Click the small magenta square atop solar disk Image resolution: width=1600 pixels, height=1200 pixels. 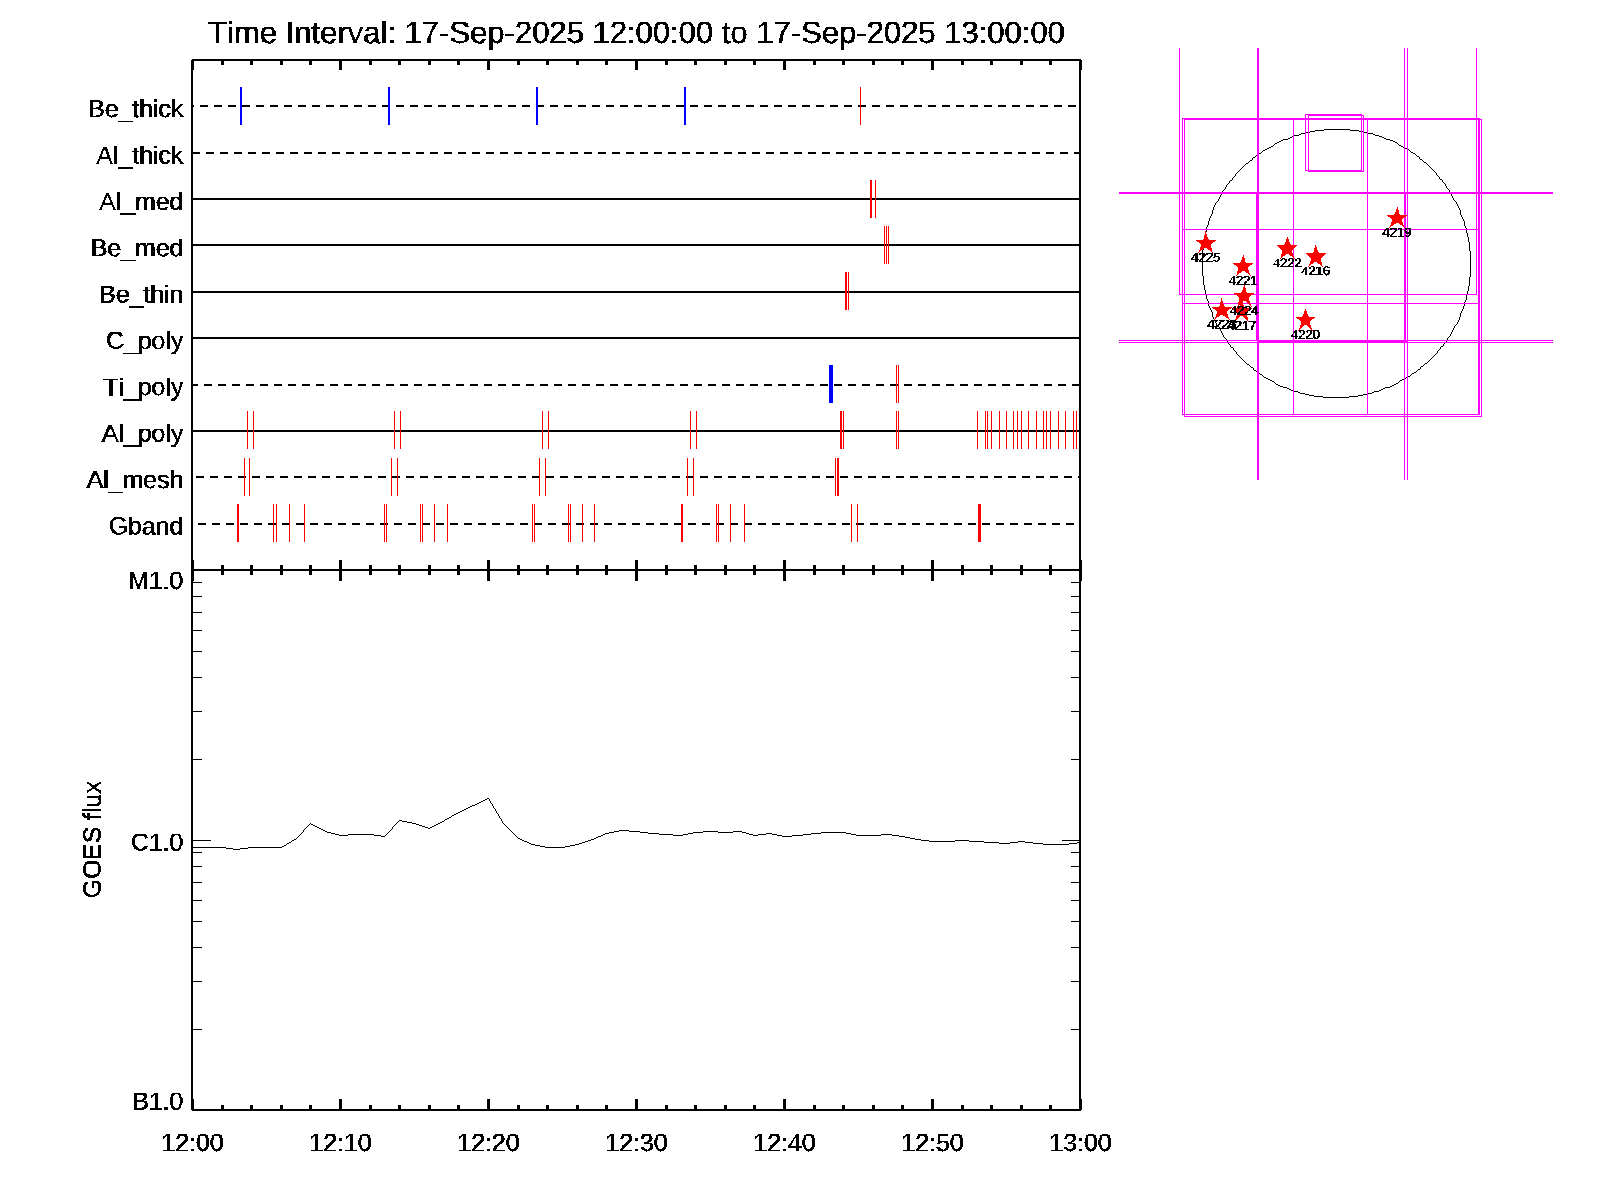tap(1334, 143)
